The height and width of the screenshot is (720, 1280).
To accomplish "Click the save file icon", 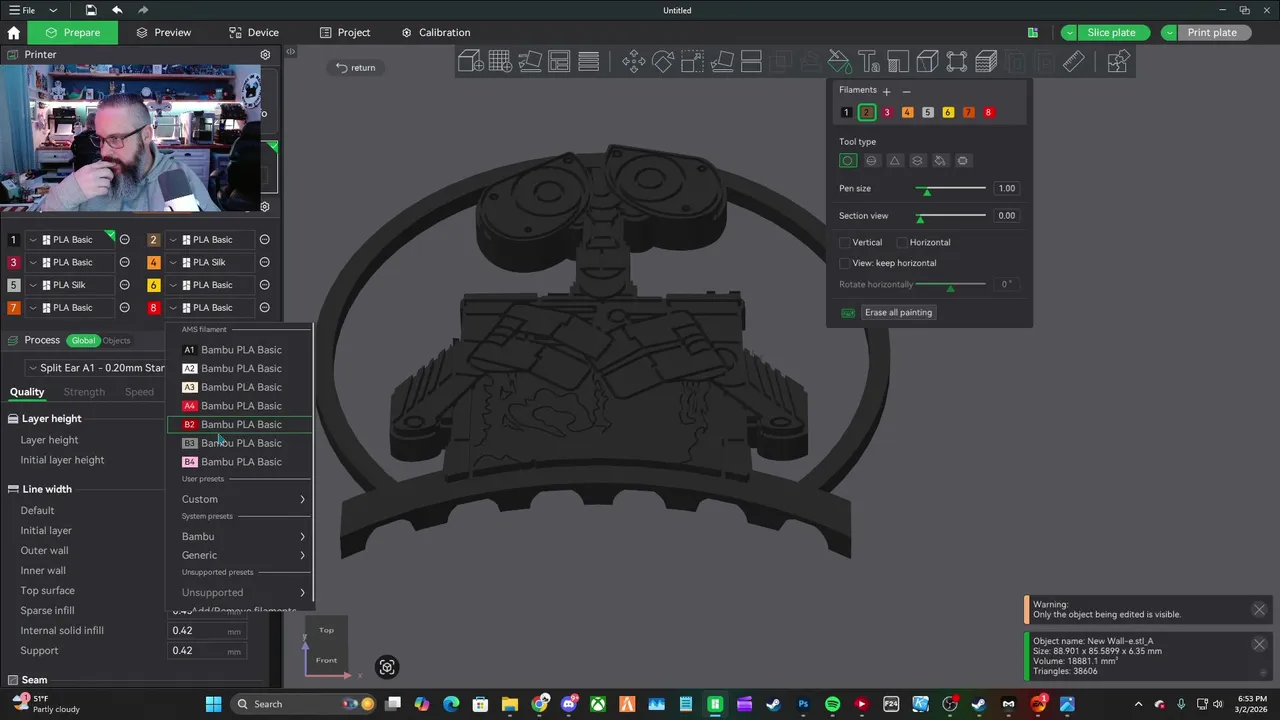I will tap(91, 10).
